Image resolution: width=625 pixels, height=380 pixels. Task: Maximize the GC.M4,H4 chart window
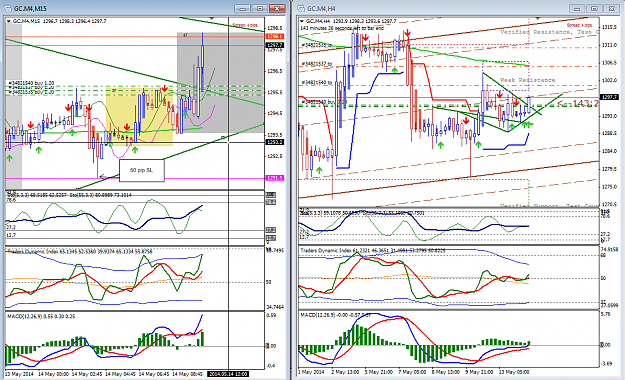coord(594,8)
